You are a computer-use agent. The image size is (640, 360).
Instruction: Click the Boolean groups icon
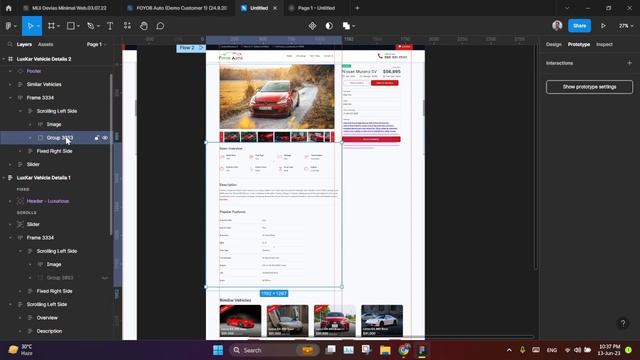click(x=346, y=26)
